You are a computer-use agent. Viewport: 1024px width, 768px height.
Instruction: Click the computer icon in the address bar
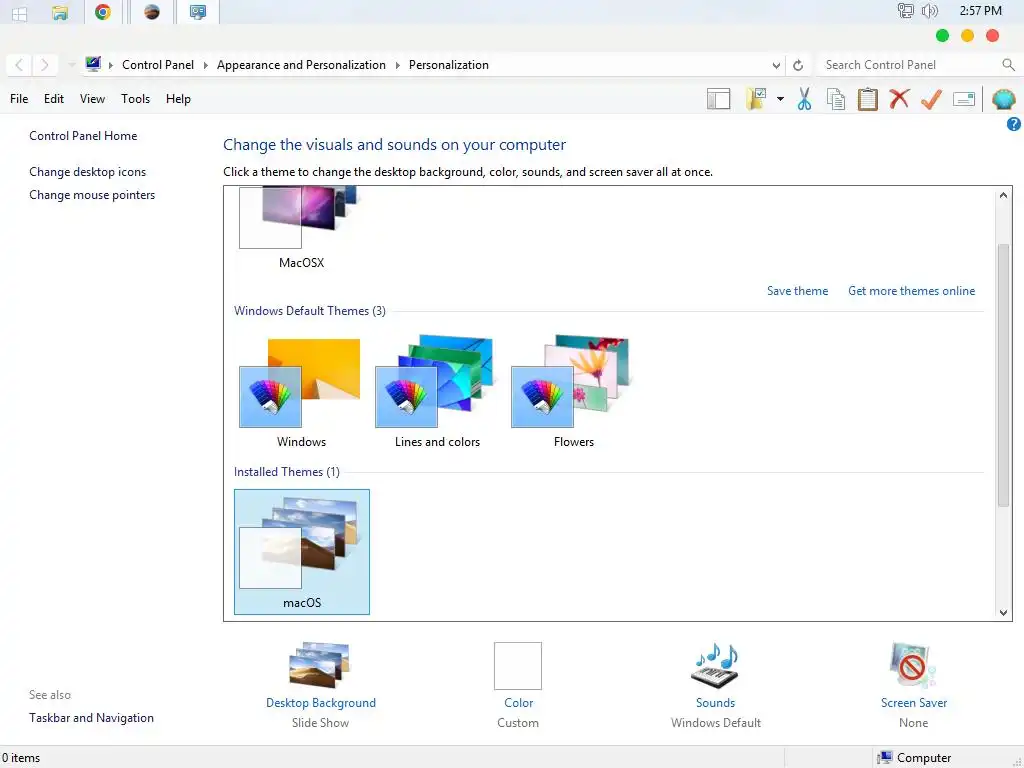pos(93,64)
